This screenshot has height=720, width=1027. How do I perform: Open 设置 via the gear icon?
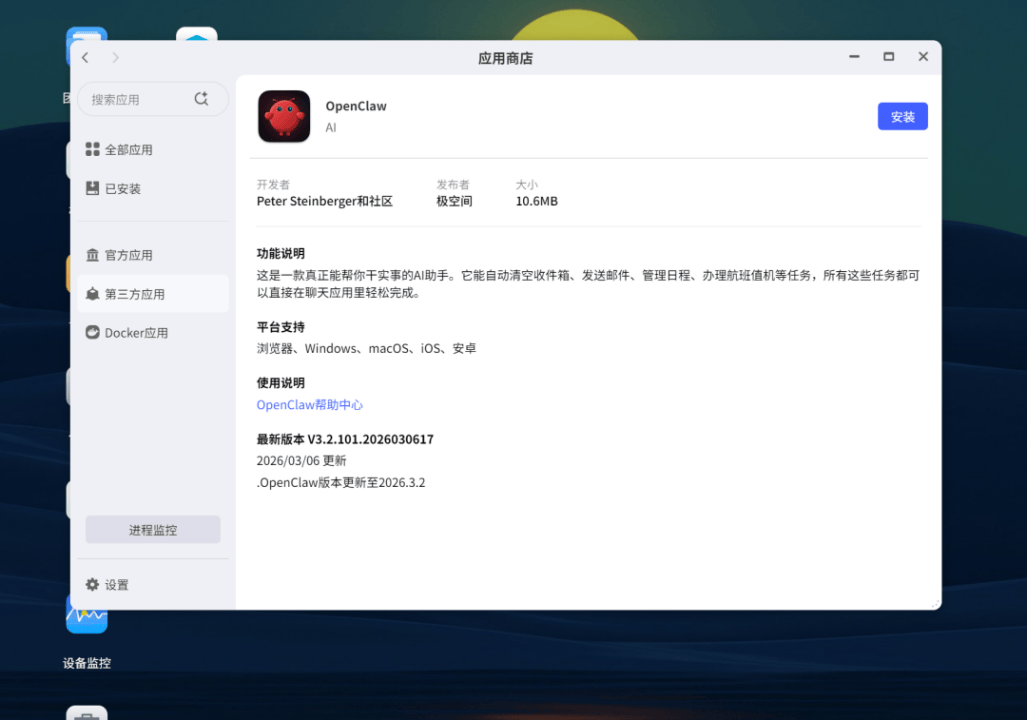[93, 585]
